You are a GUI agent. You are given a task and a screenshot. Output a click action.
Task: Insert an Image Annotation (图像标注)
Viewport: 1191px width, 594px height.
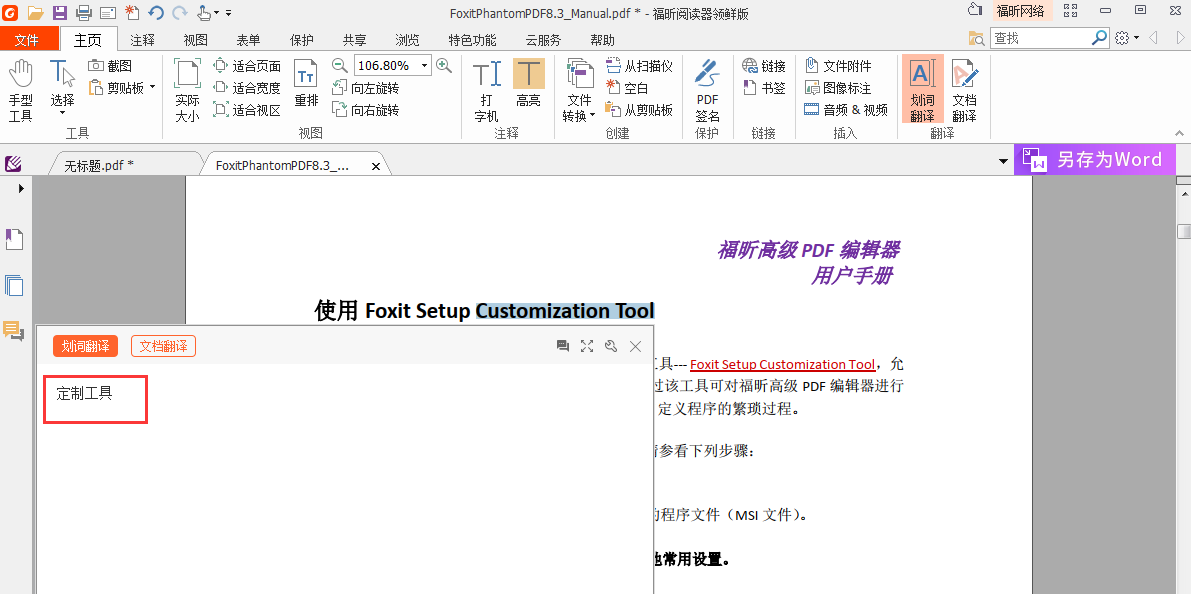(x=838, y=88)
